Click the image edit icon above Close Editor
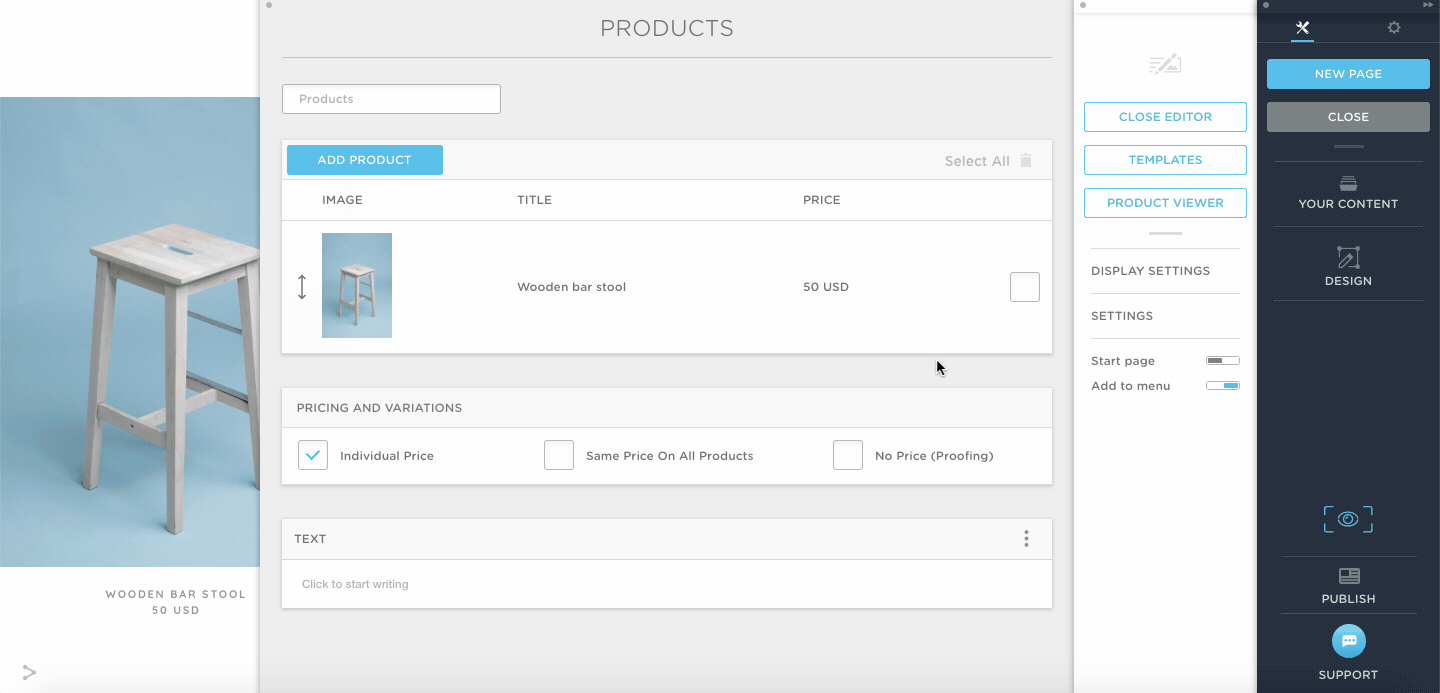The image size is (1440, 693). pos(1165,64)
